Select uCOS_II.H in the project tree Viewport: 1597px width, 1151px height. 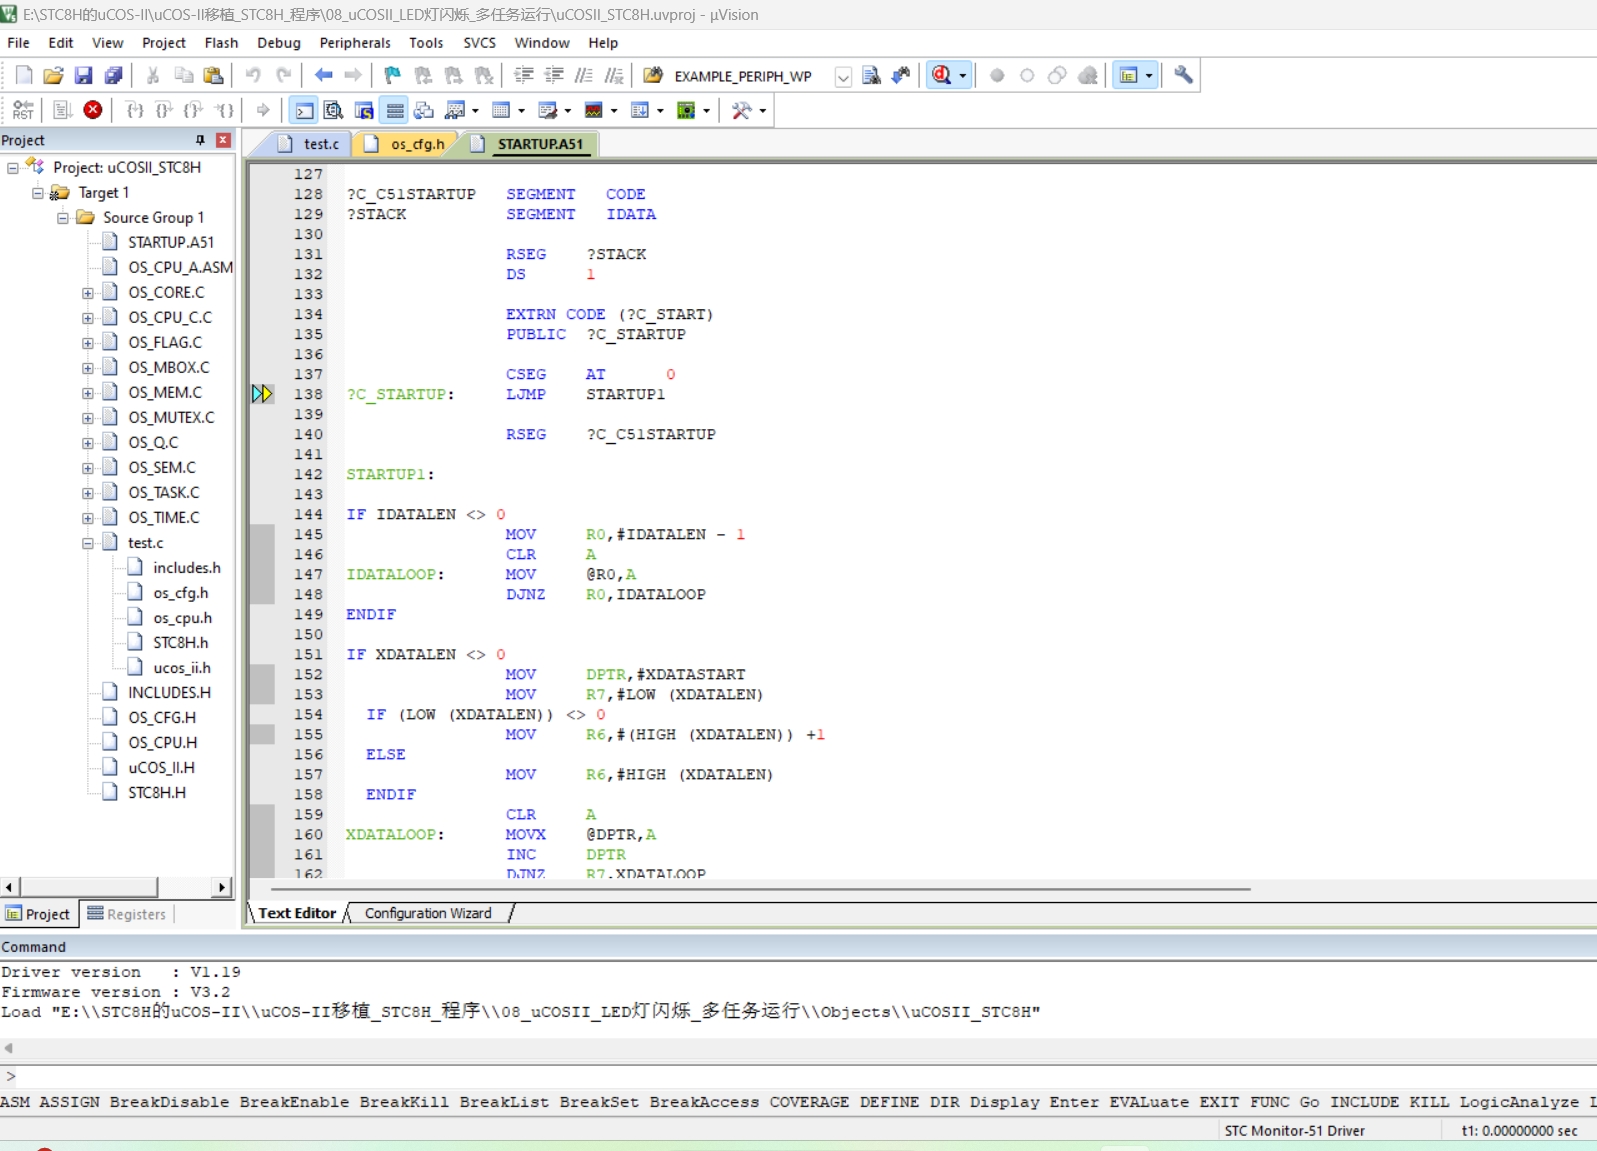point(161,767)
